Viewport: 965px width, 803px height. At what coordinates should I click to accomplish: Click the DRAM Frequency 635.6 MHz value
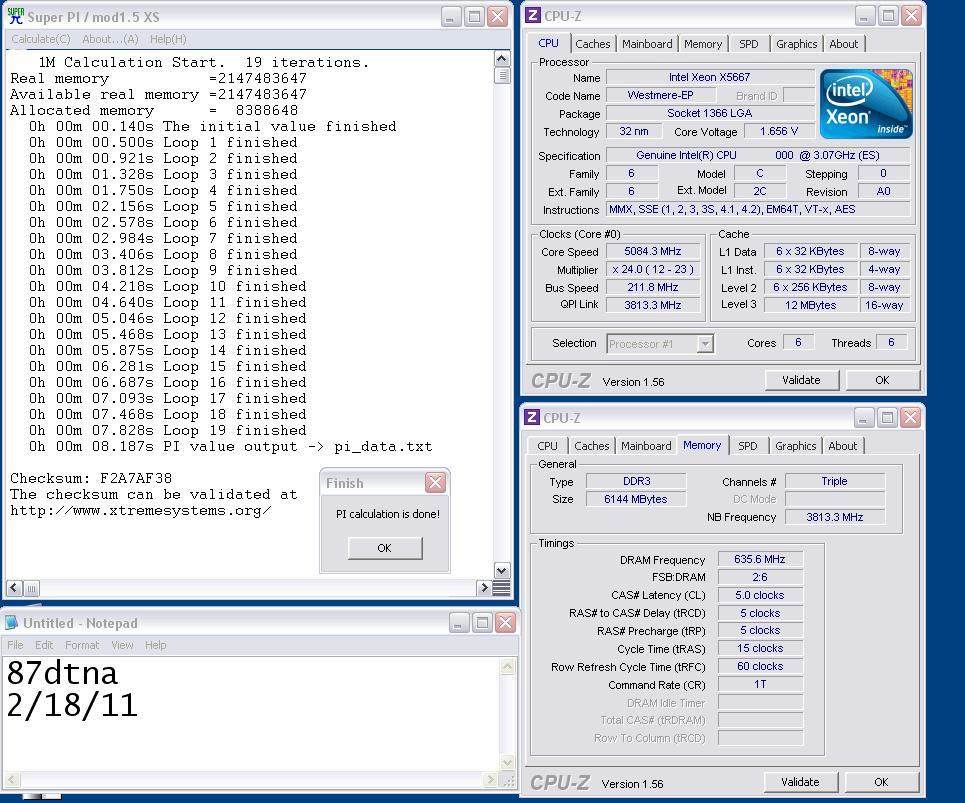(760, 559)
